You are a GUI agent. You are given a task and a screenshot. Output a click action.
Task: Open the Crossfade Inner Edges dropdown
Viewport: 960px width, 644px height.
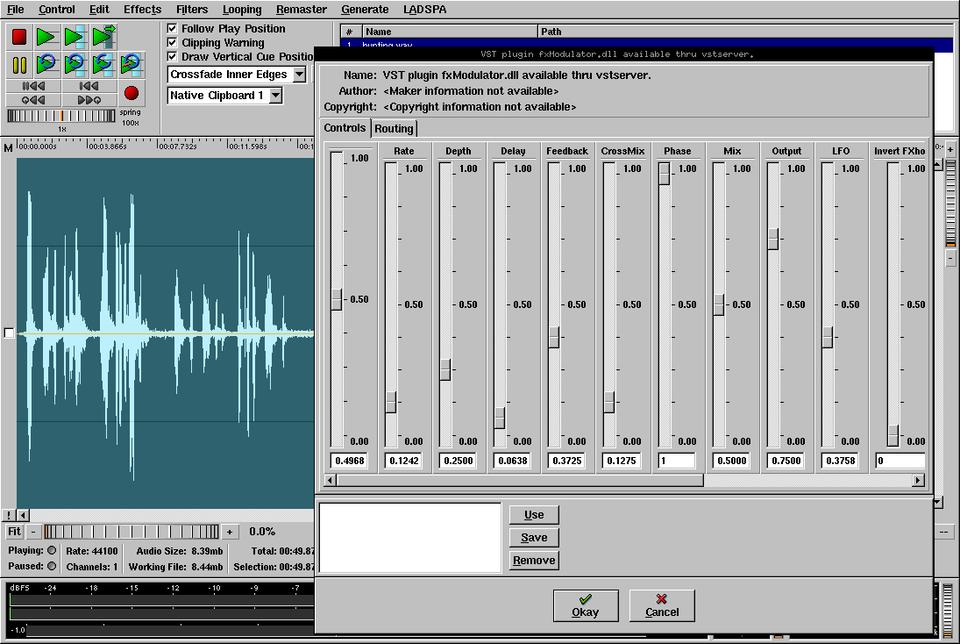point(299,75)
